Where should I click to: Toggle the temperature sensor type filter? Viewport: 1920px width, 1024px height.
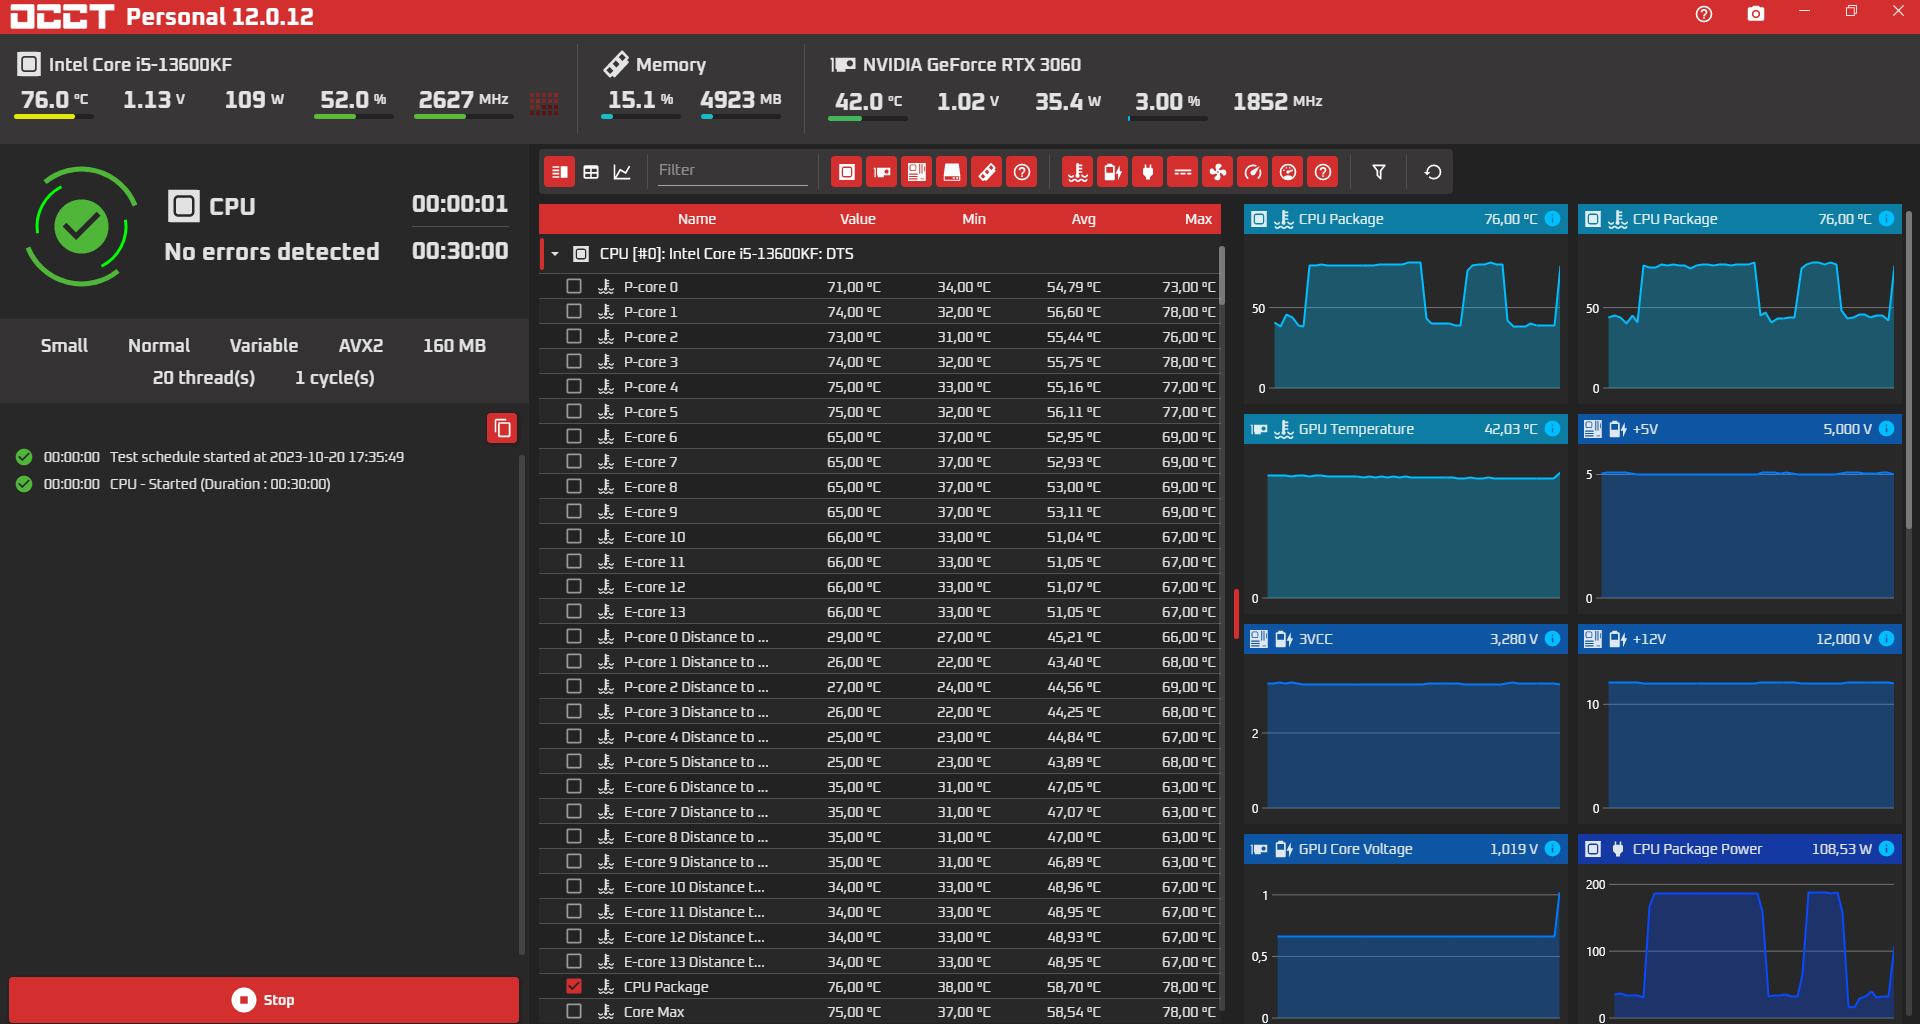tap(1078, 172)
